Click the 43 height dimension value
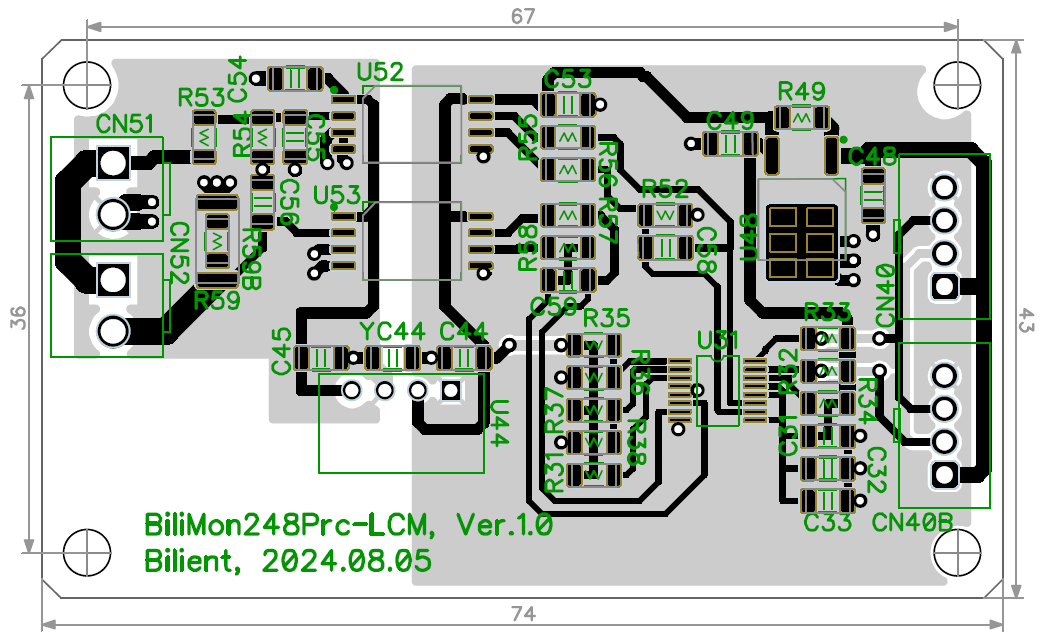The height and width of the screenshot is (633, 1044). click(1026, 319)
